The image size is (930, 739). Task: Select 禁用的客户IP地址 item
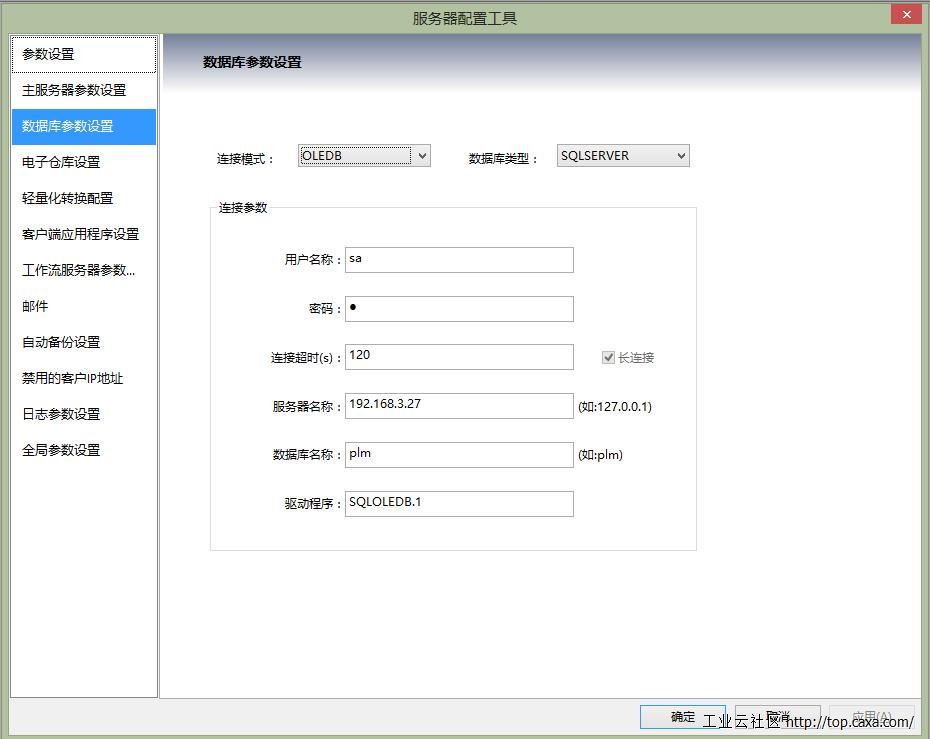(84, 378)
